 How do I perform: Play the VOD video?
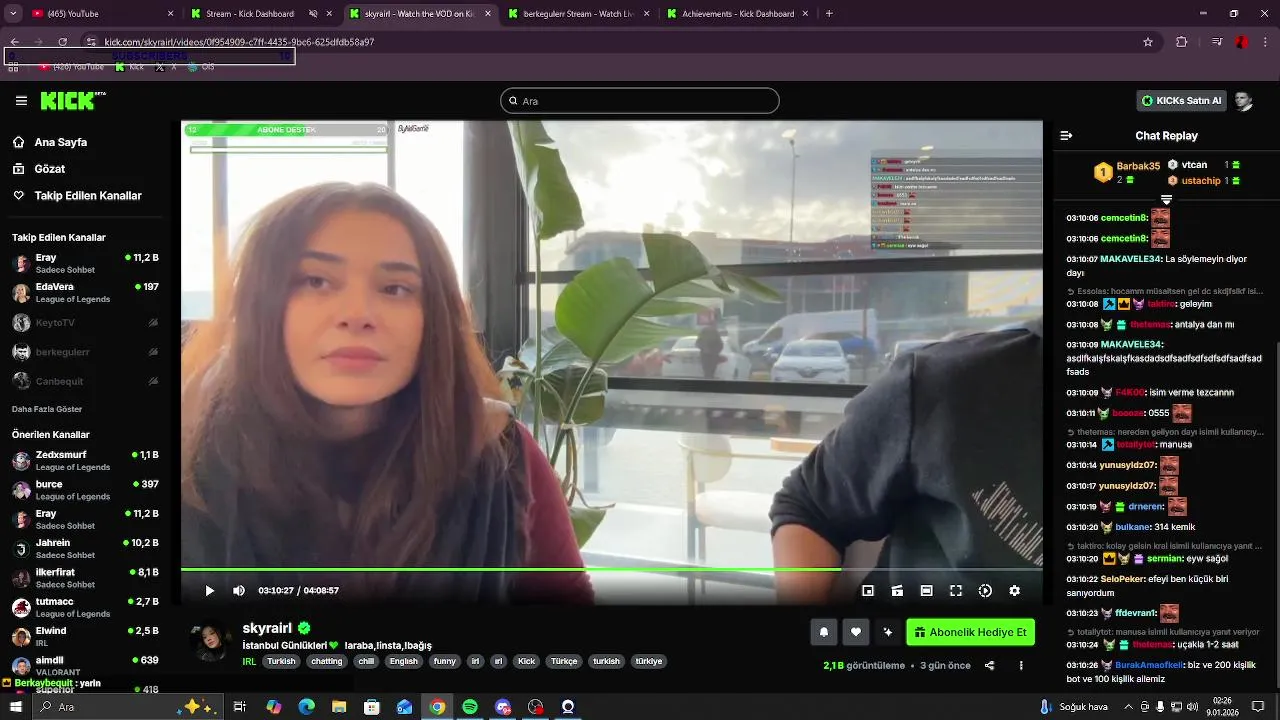tap(209, 591)
